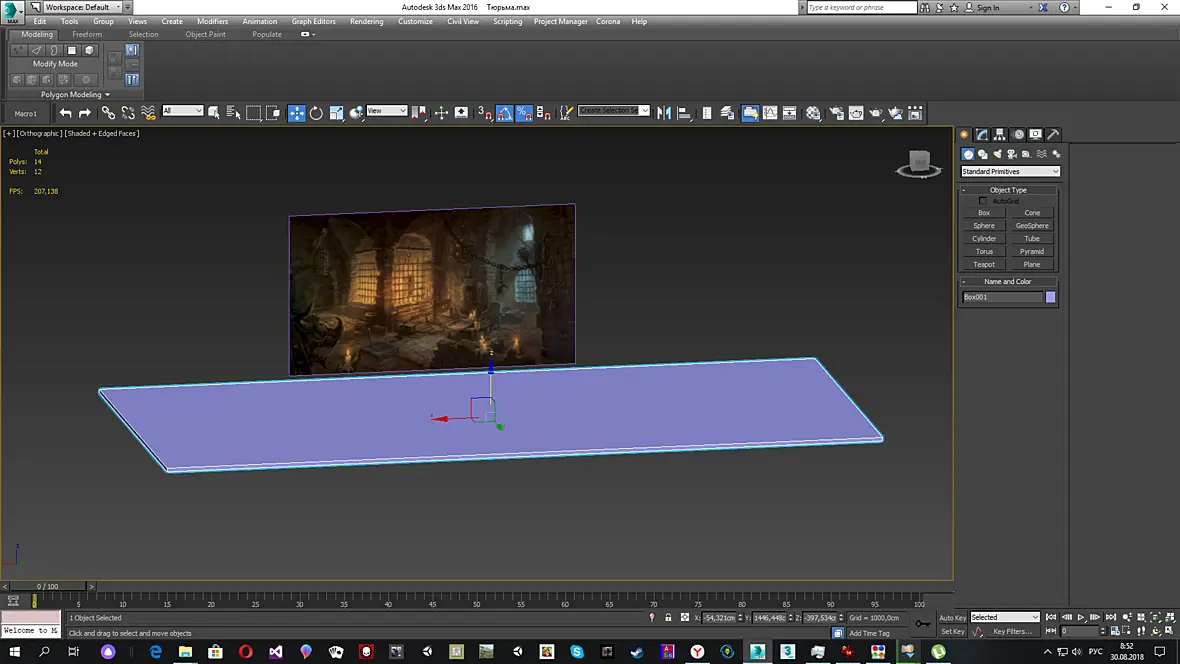Image resolution: width=1180 pixels, height=664 pixels.
Task: Open the Display command panel tab
Action: pos(1036,134)
